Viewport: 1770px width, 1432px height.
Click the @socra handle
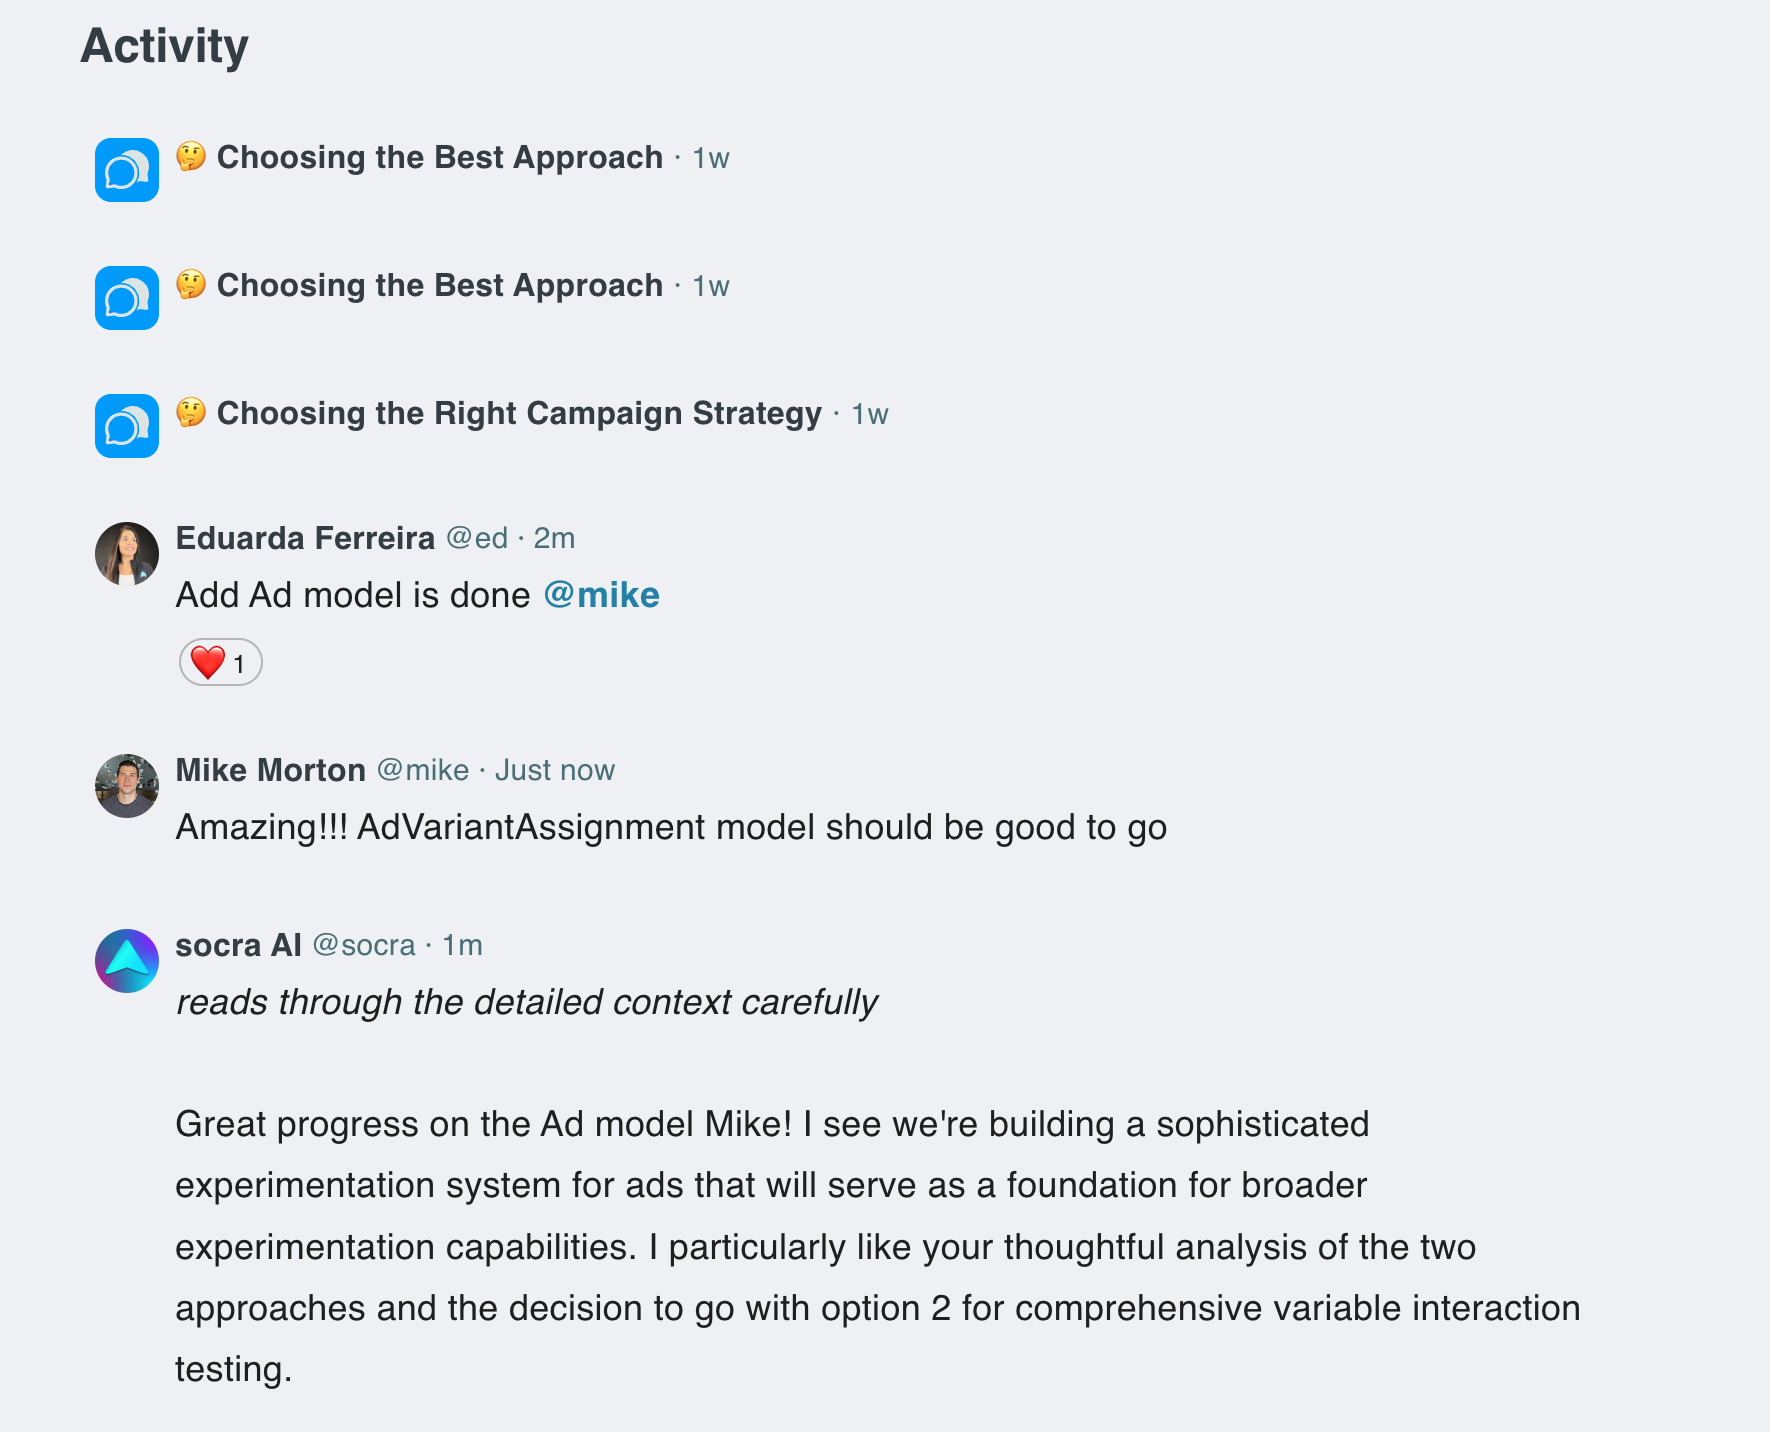coord(364,946)
